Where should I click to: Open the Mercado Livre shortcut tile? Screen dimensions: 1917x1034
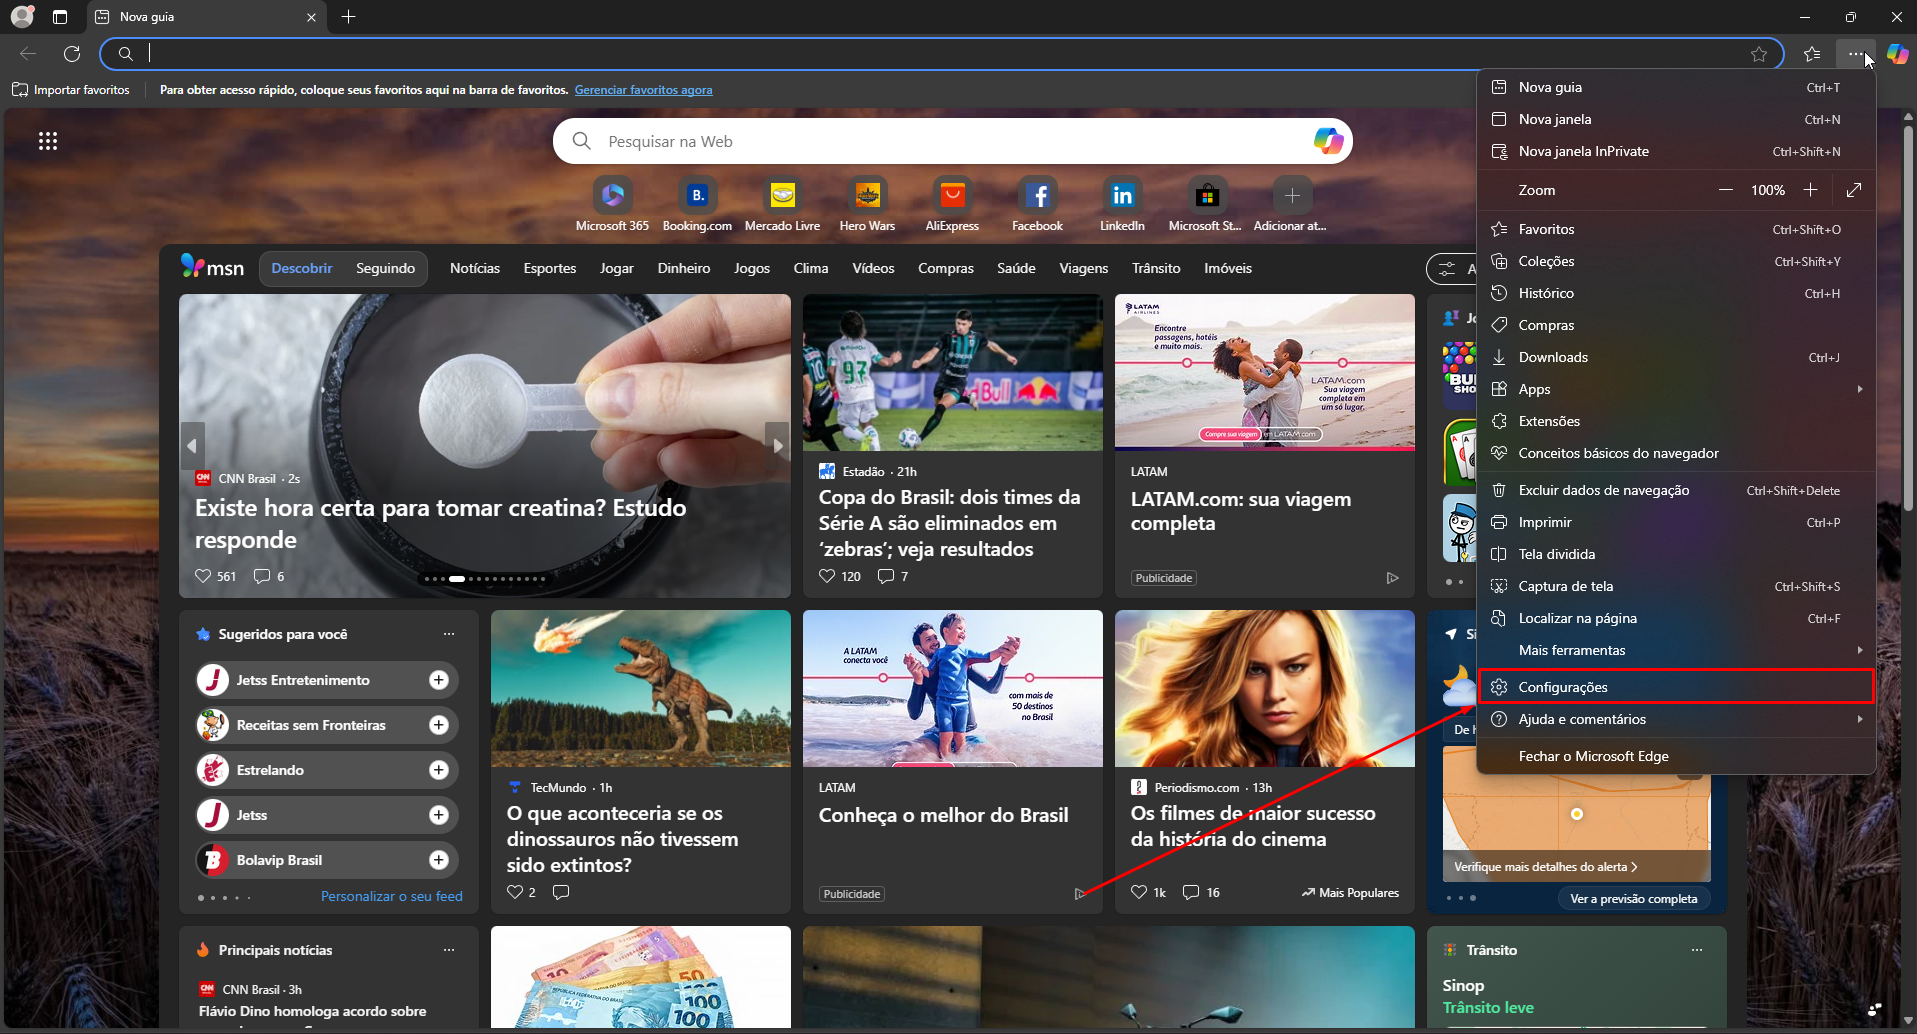pos(782,196)
